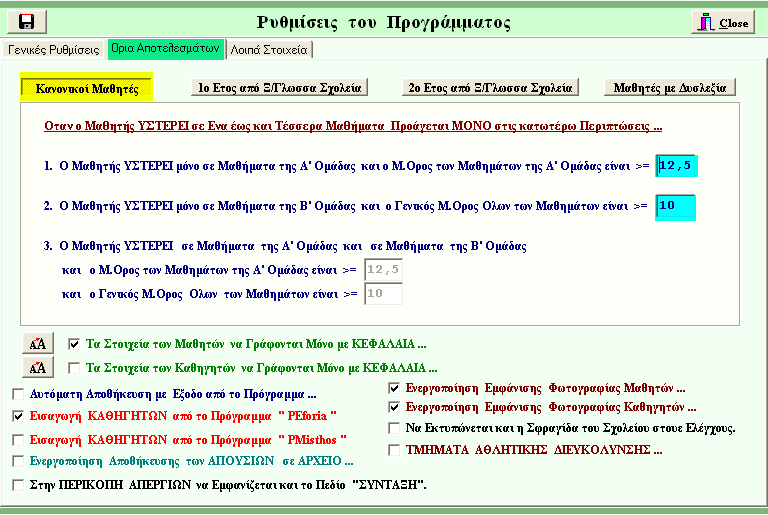Click the floppy disk save icon
Viewport: 768px width, 515px height.
26,22
